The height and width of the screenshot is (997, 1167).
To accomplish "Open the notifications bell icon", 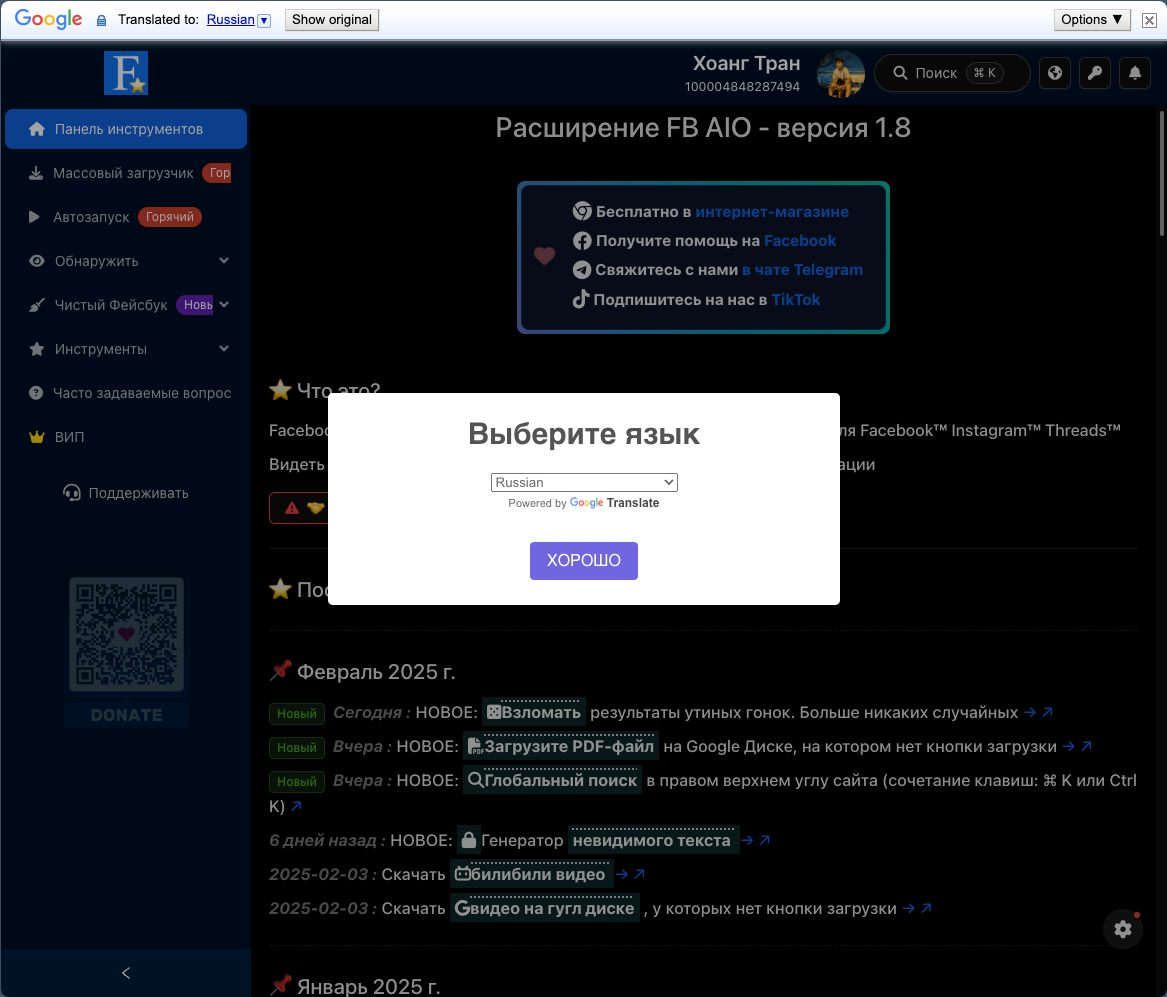I will tap(1135, 73).
